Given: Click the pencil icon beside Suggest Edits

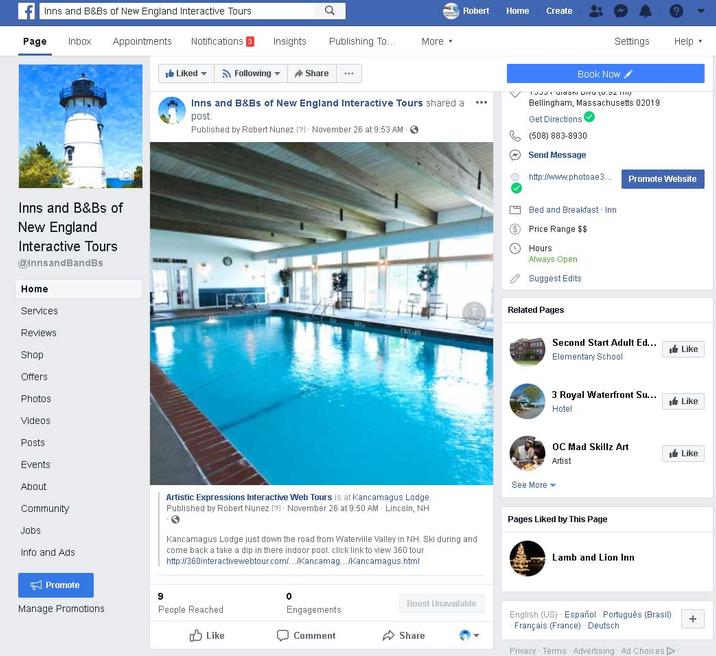Looking at the screenshot, I should click(515, 278).
